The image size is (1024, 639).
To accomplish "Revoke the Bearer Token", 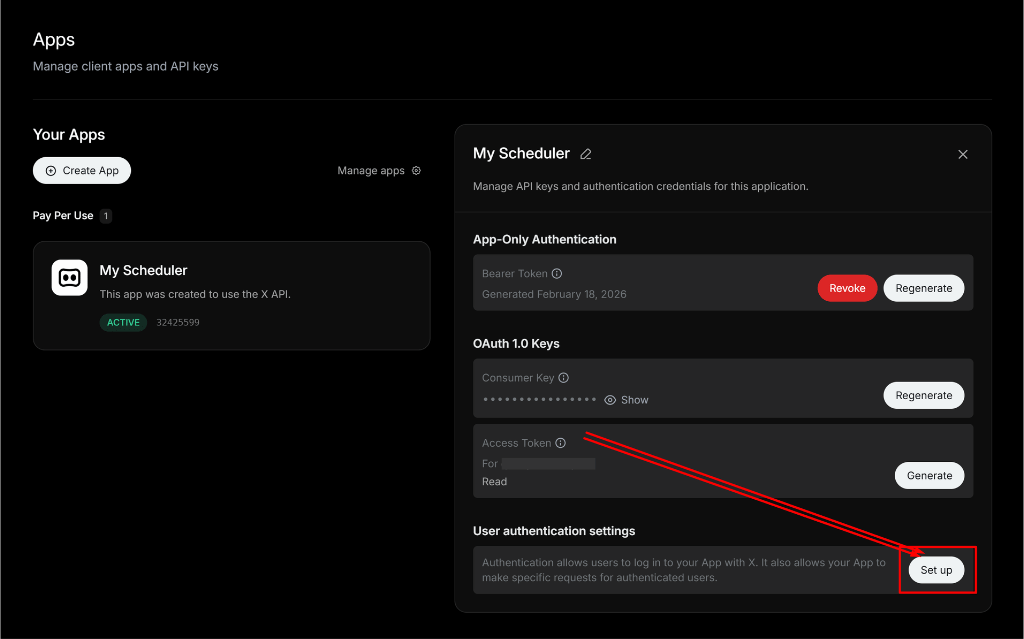I will pos(847,287).
